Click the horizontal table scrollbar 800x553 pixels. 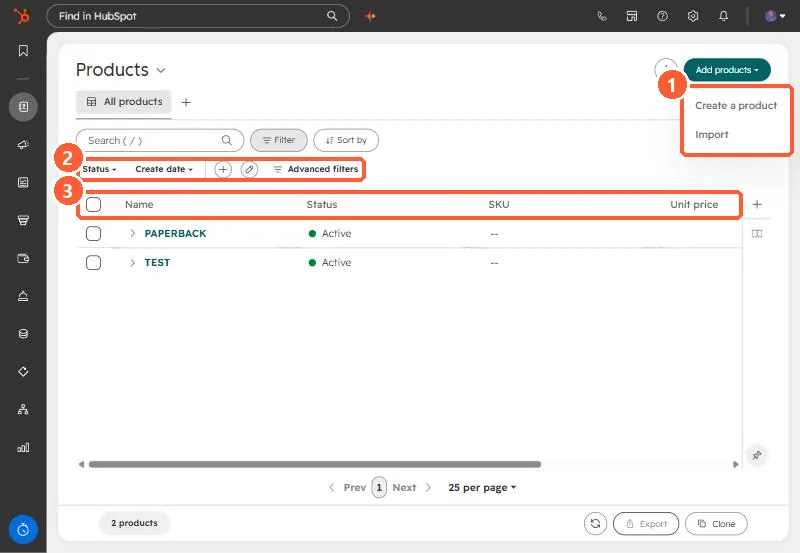315,464
